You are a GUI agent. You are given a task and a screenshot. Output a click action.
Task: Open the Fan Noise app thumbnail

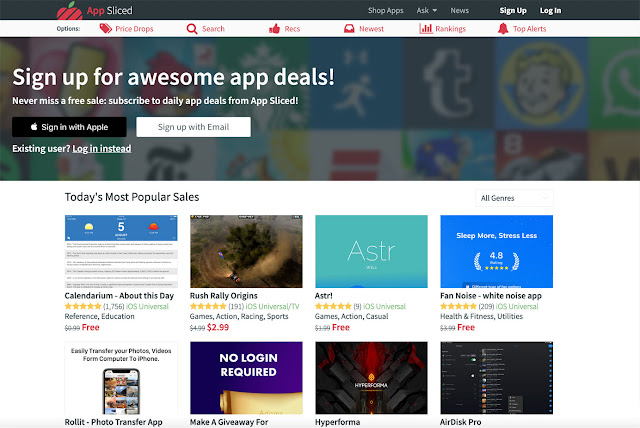(x=497, y=251)
